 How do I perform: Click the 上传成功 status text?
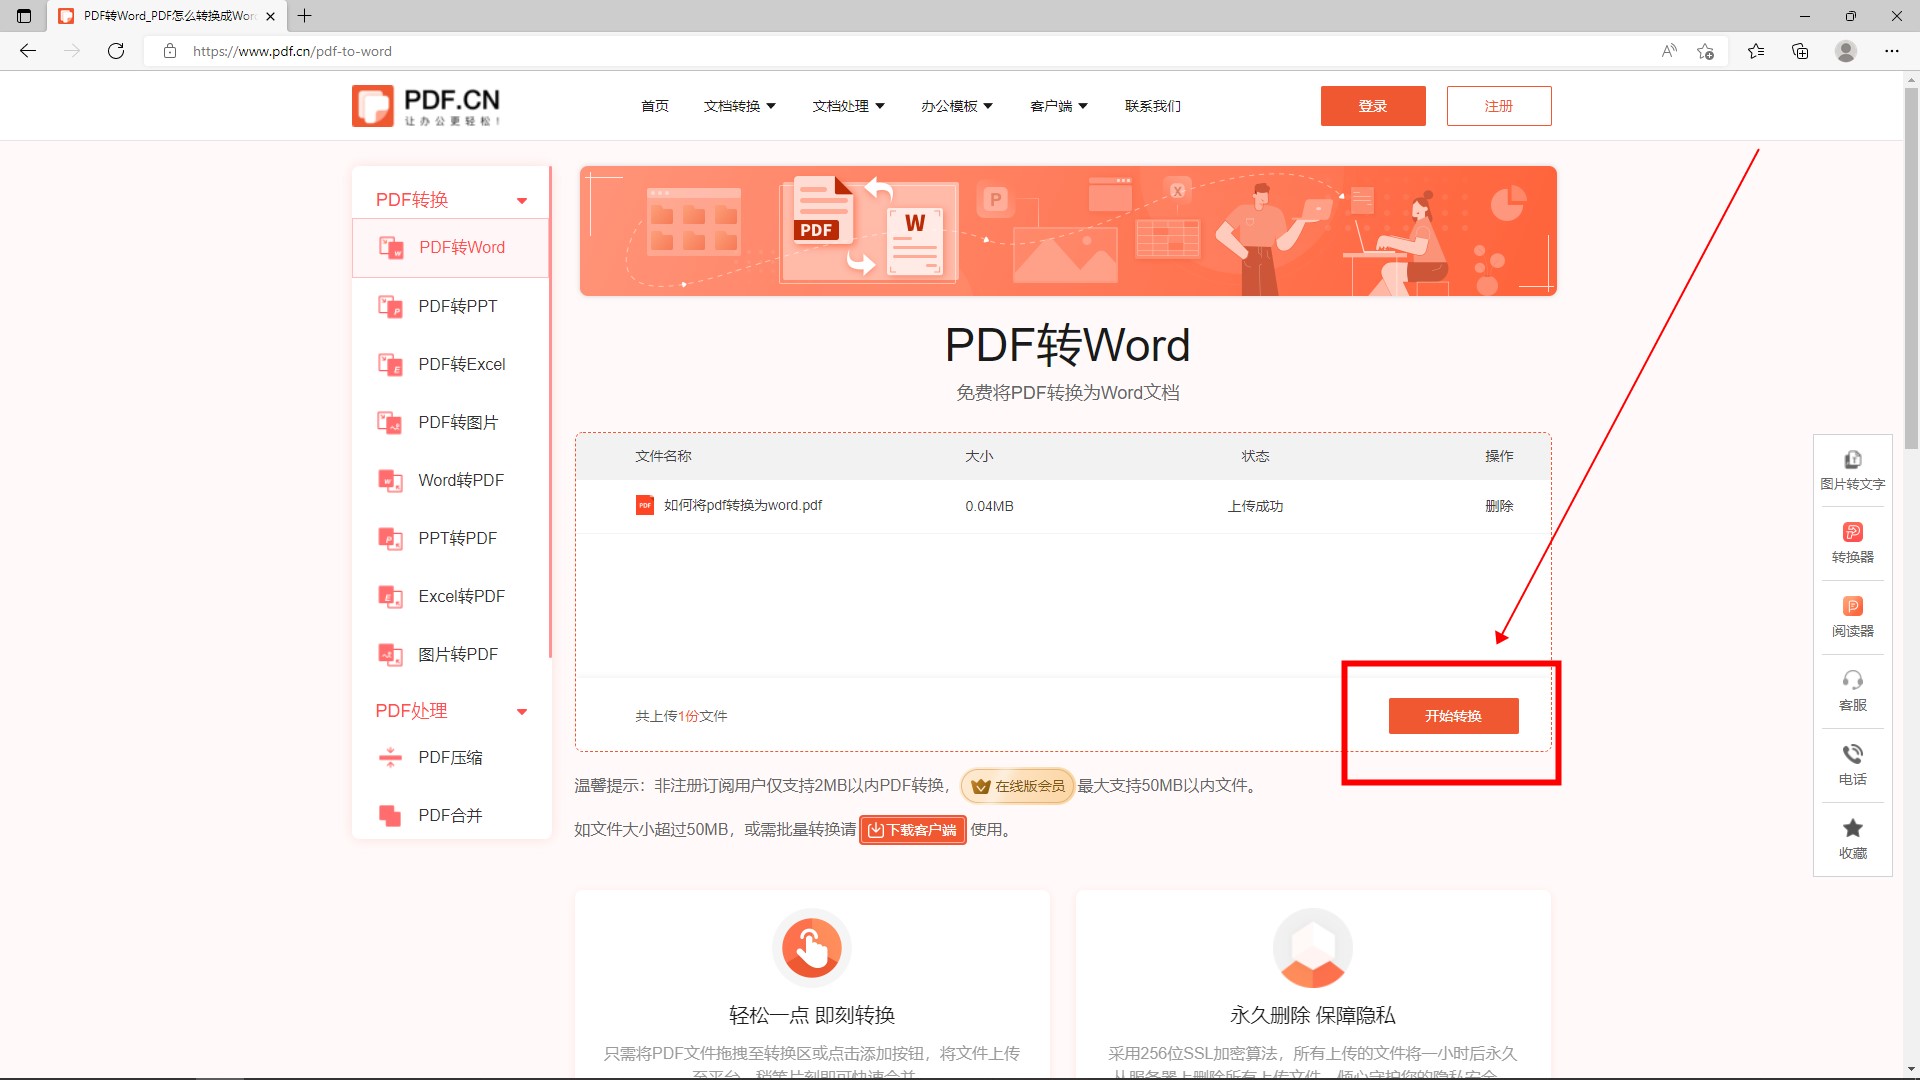coord(1255,506)
